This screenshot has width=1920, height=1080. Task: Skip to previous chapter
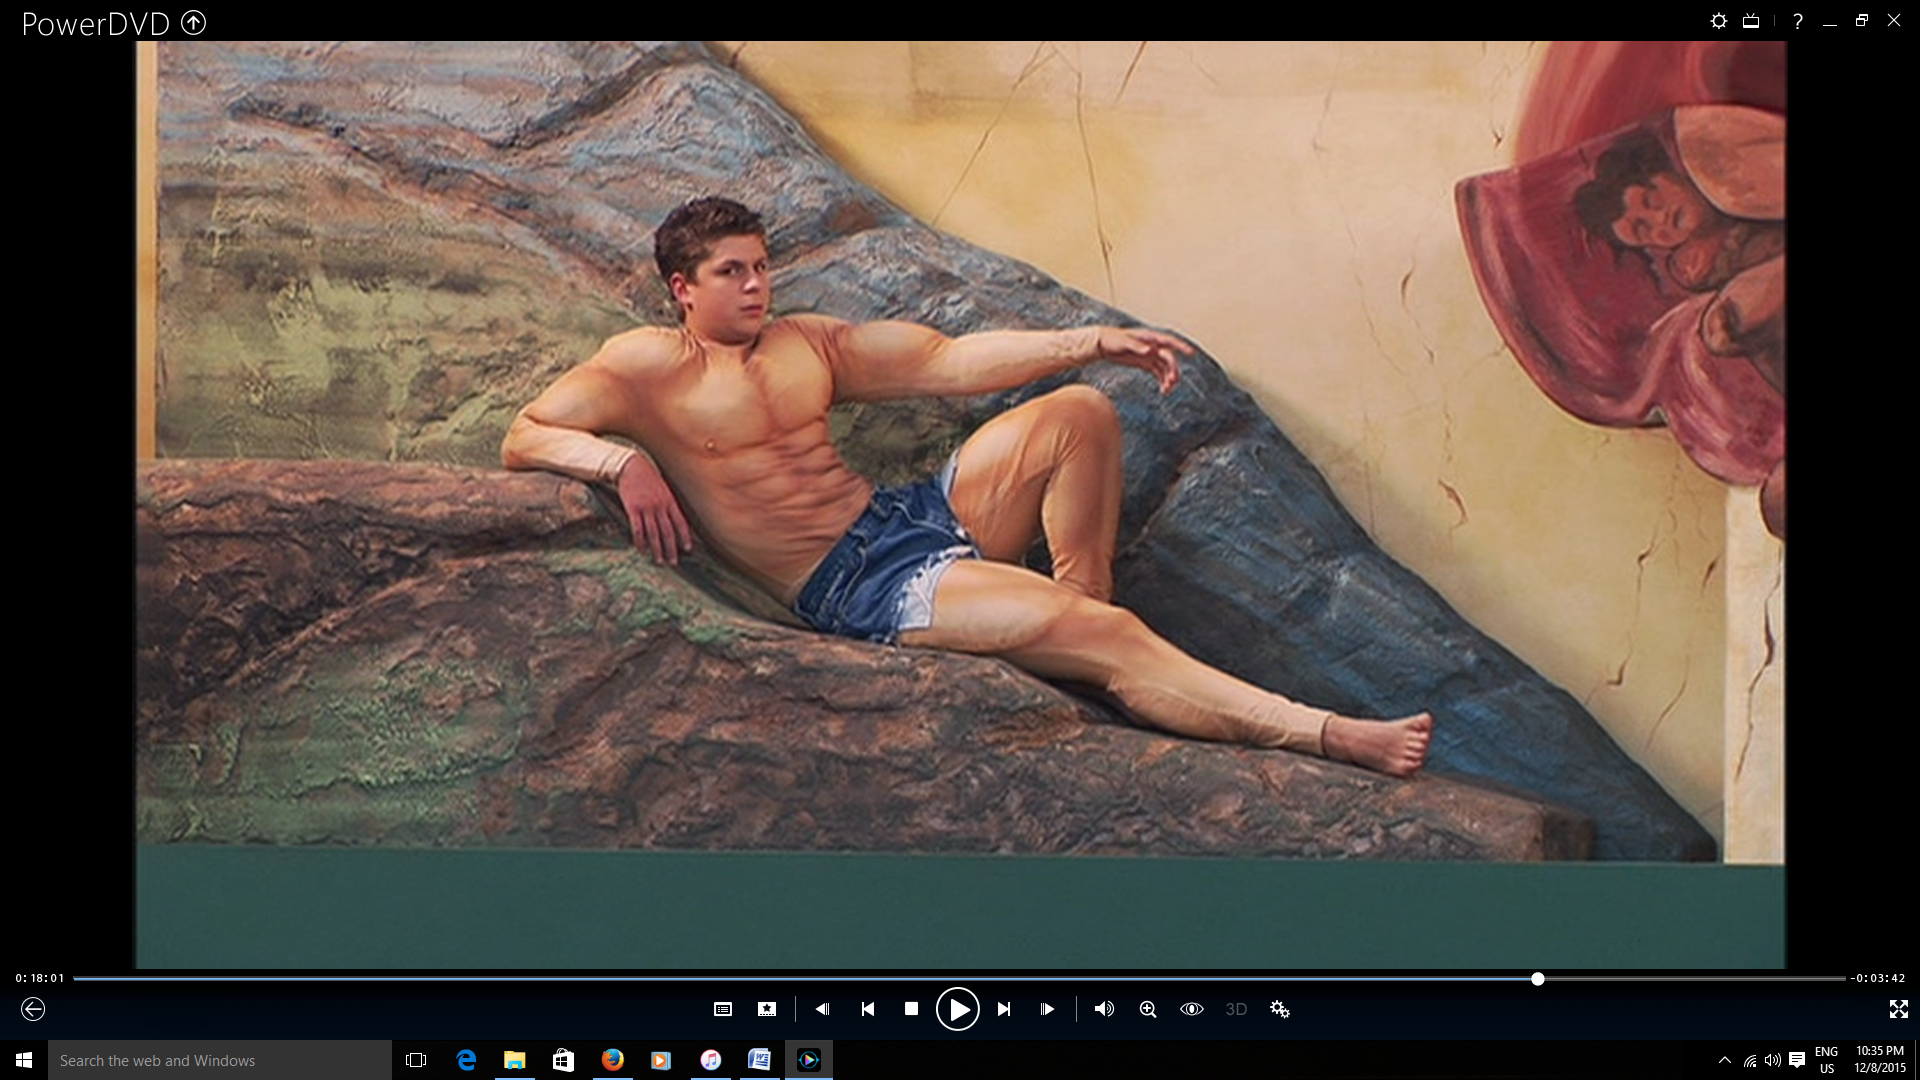pyautogui.click(x=867, y=1009)
